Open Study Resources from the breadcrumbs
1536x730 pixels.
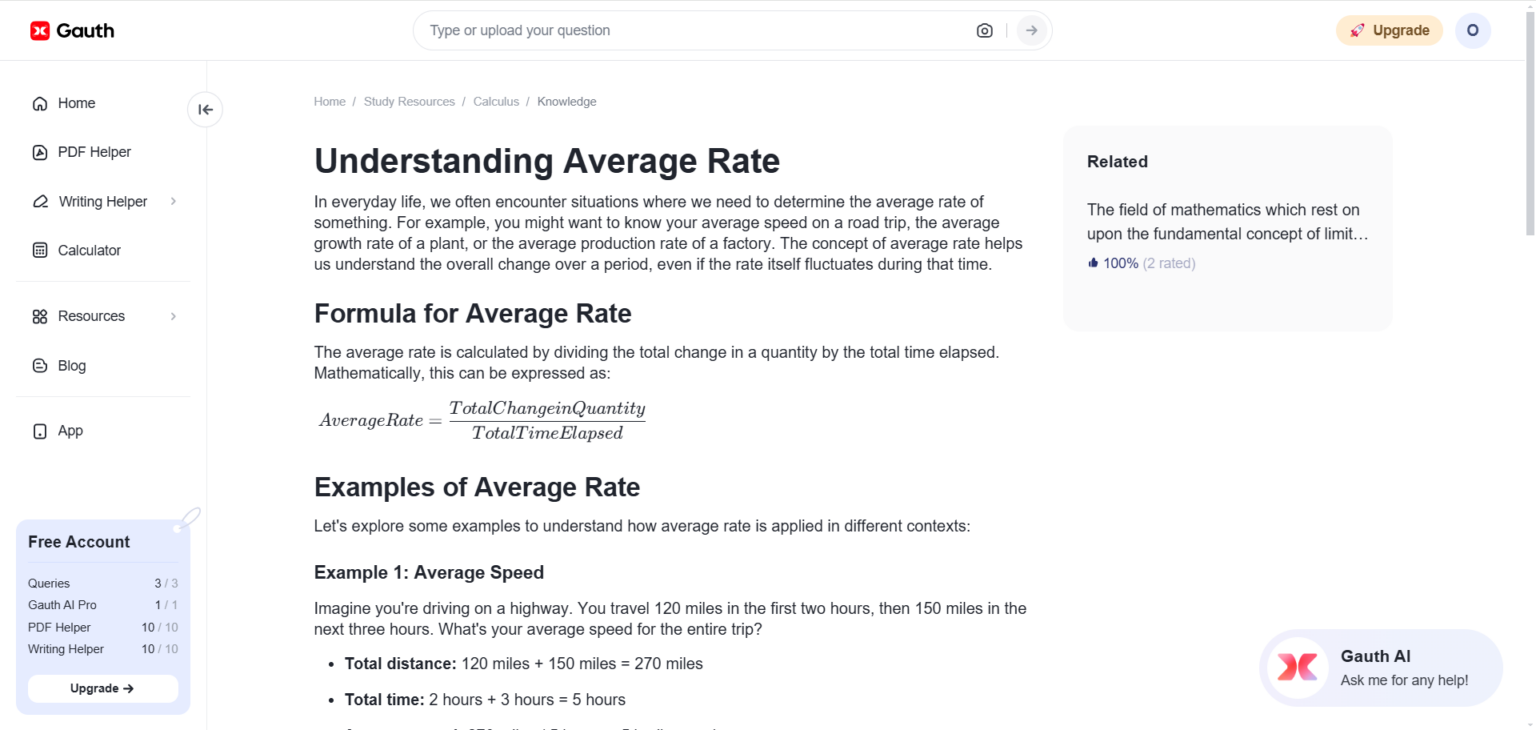tap(409, 101)
